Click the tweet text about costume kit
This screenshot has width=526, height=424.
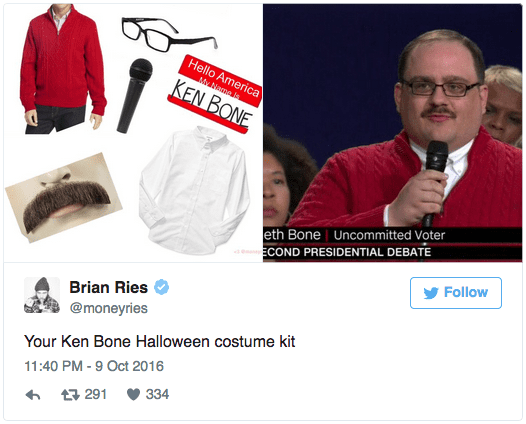click(x=160, y=342)
